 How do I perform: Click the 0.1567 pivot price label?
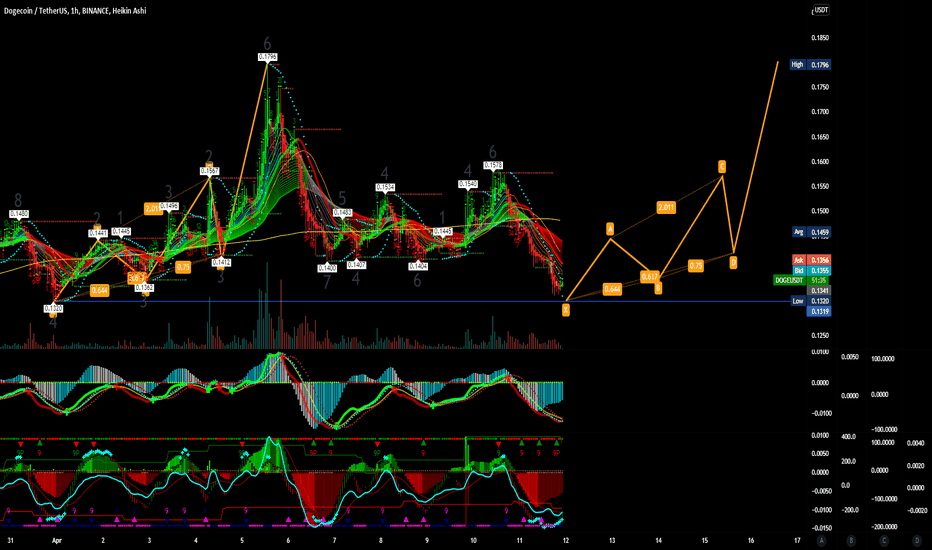click(209, 171)
